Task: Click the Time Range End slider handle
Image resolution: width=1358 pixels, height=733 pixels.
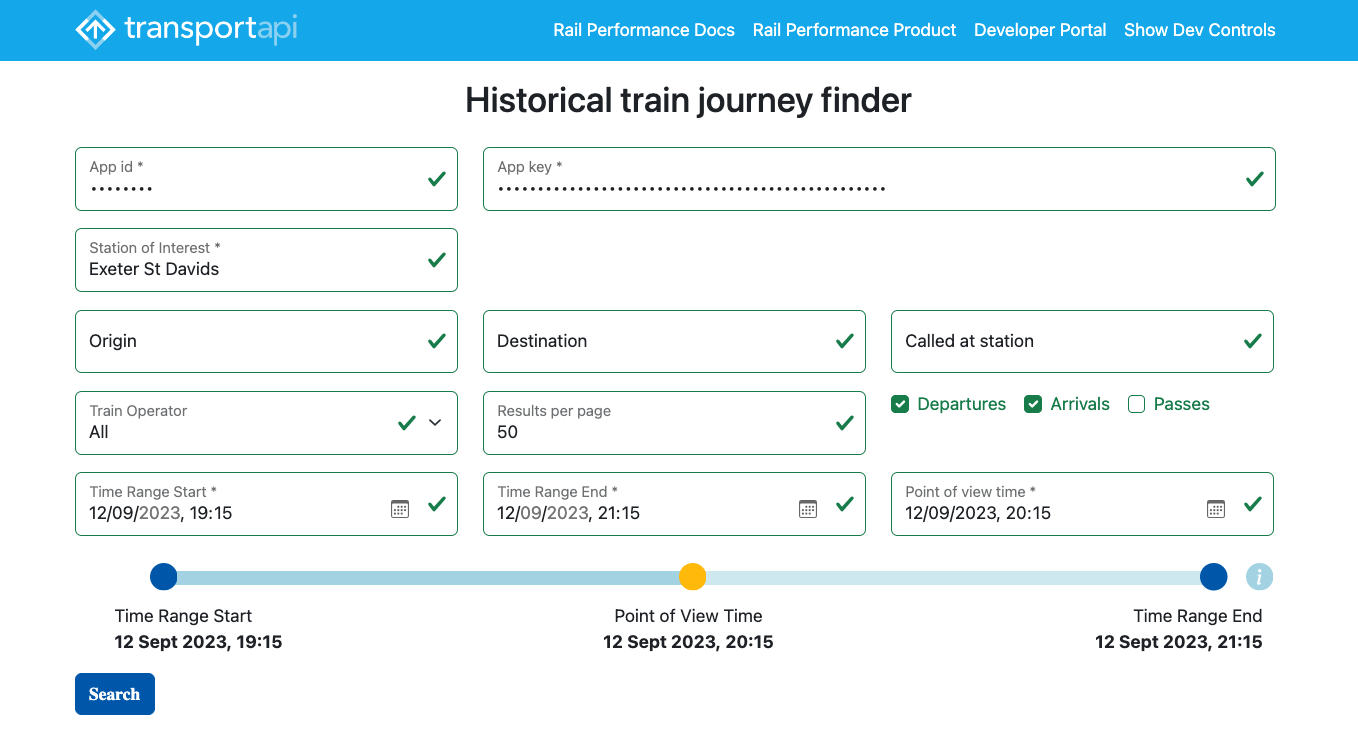Action: (x=1213, y=577)
